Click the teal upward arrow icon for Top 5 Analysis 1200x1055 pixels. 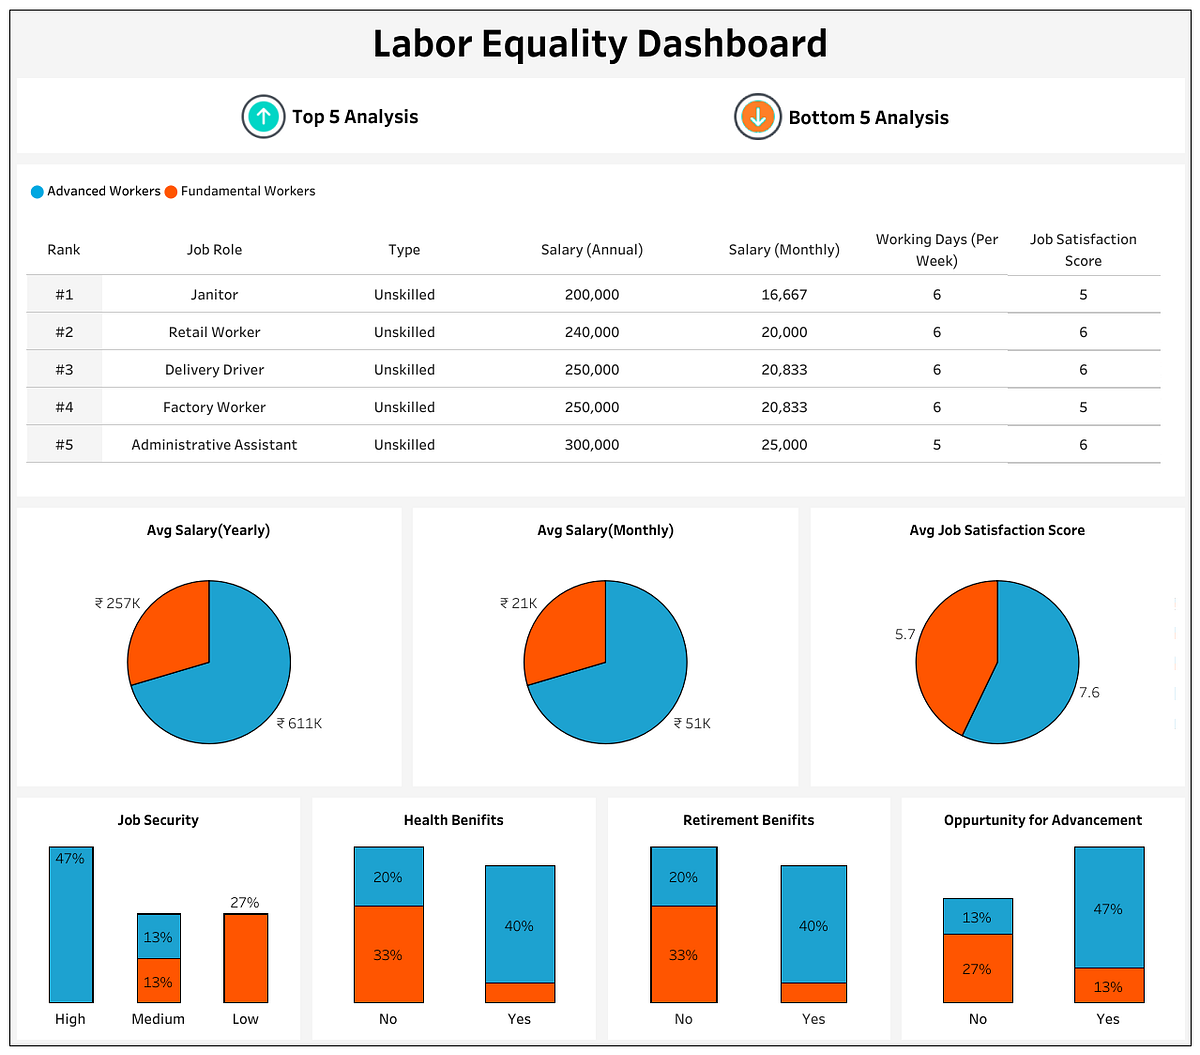pos(263,116)
